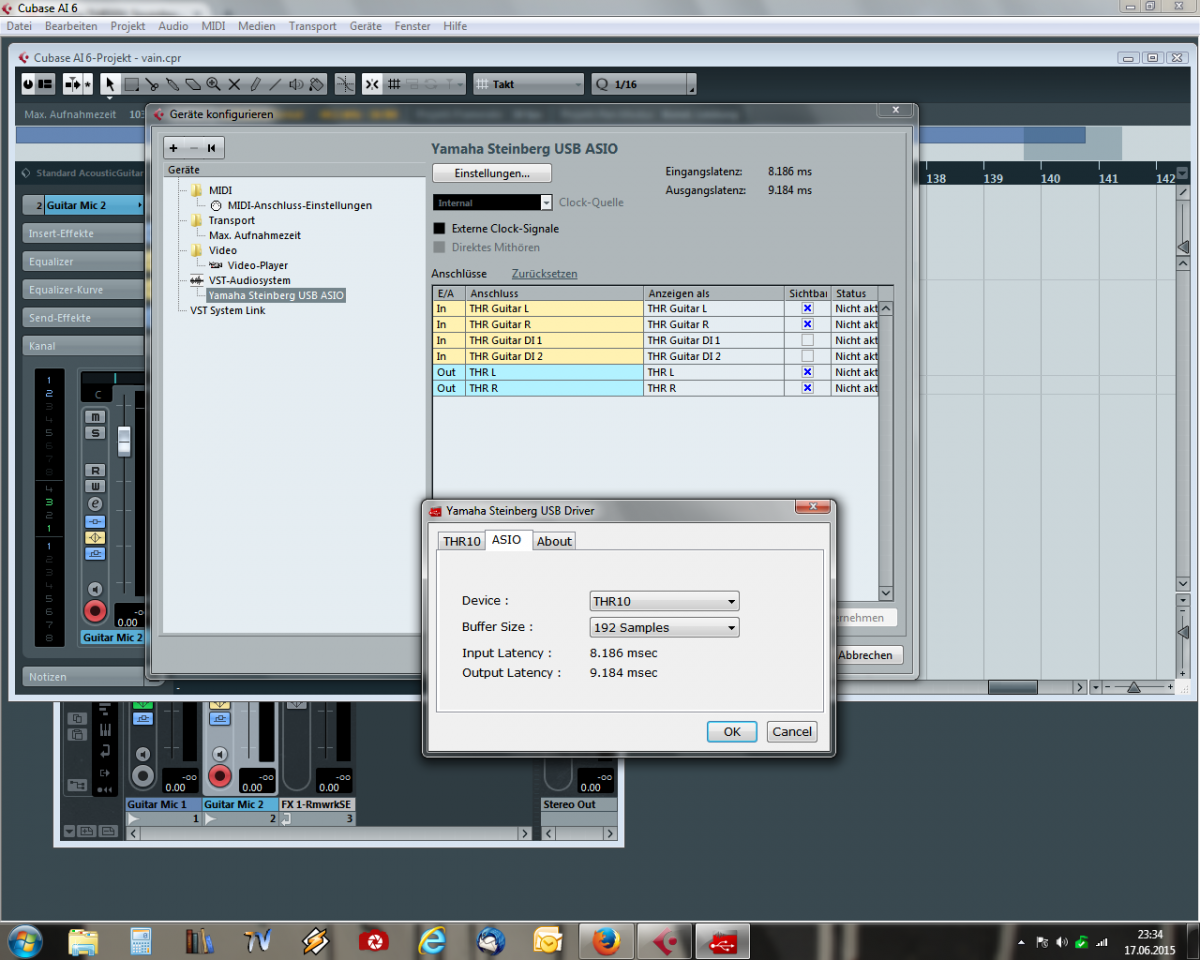Open Buffer Size dropdown 192 Samples
1200x960 pixels.
[x=665, y=628]
